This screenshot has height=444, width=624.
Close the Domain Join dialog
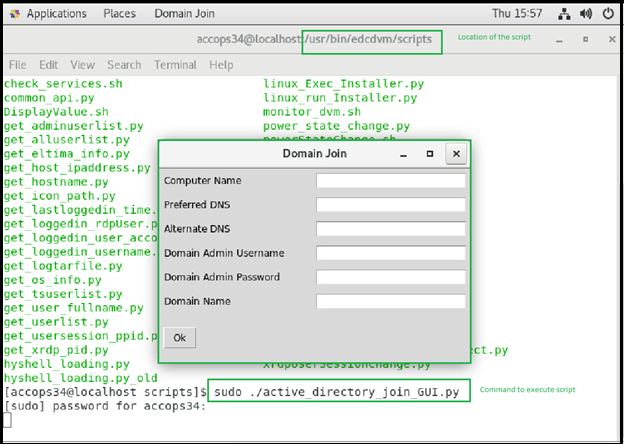coord(455,155)
